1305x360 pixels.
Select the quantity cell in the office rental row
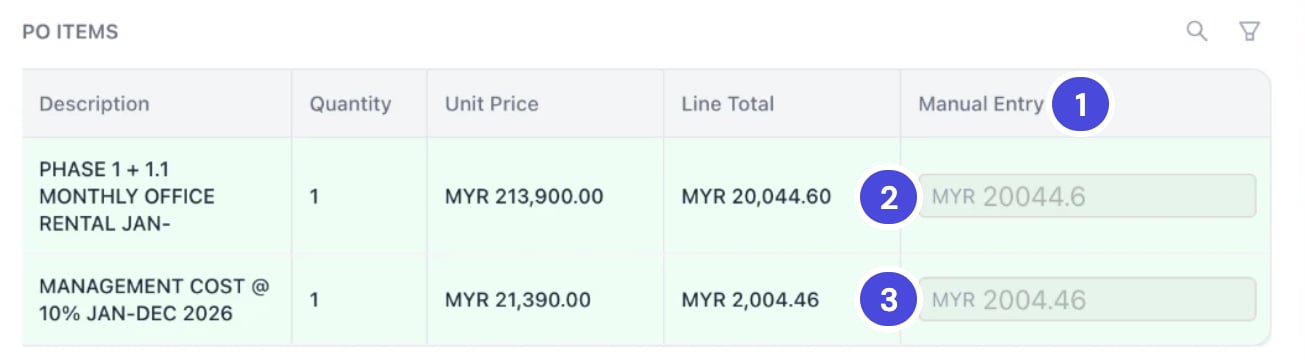click(x=314, y=196)
